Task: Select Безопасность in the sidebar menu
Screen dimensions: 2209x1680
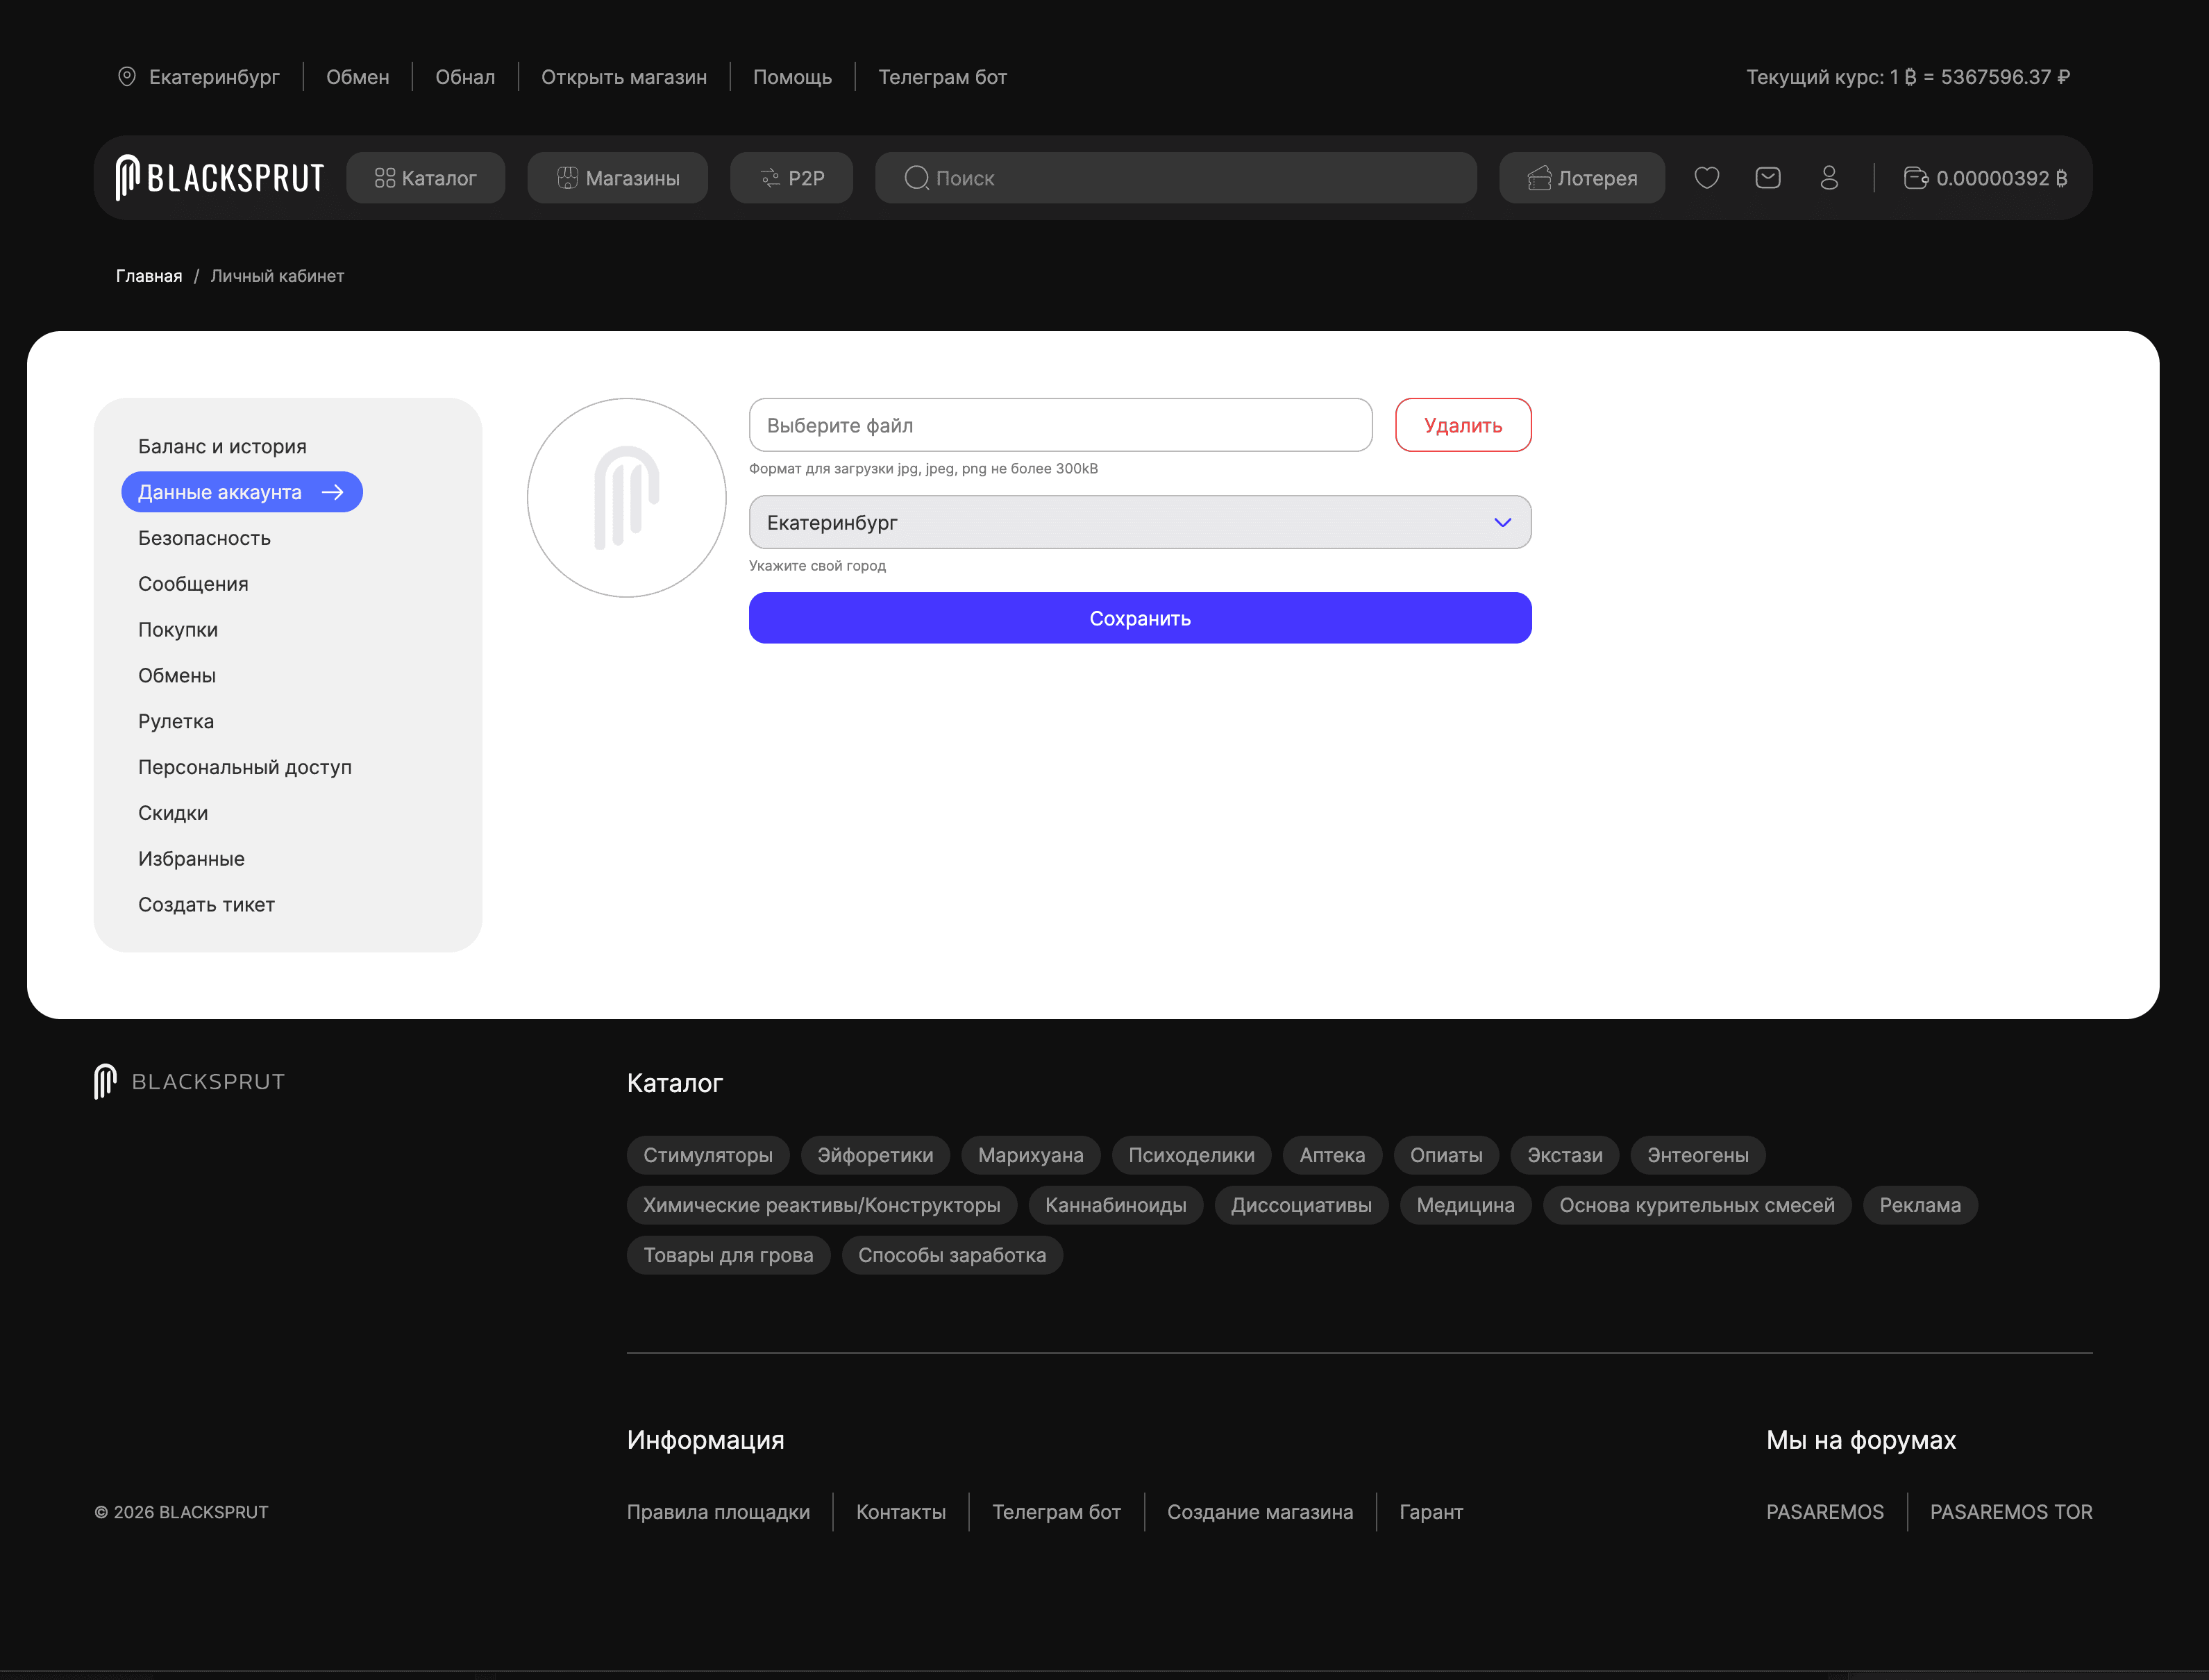Action: 204,538
